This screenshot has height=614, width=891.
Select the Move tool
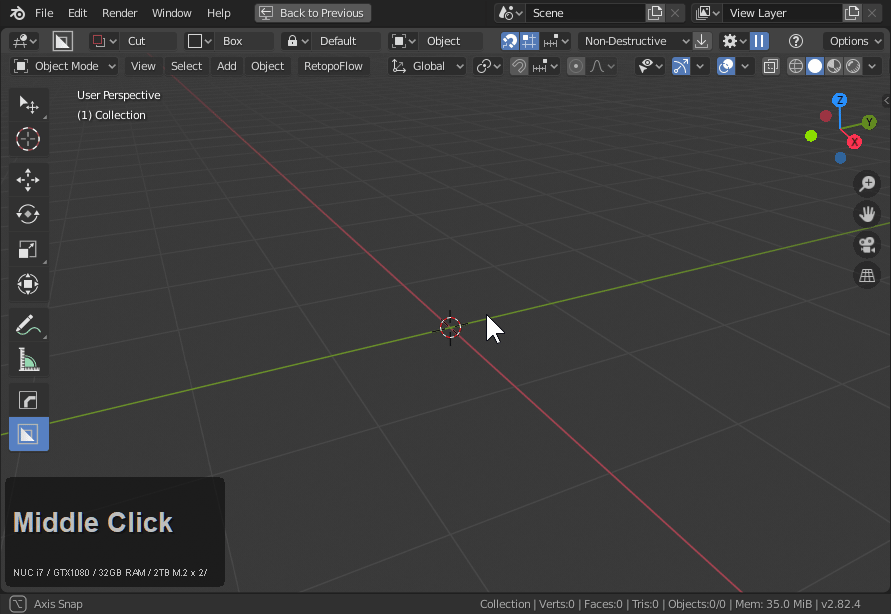click(28, 180)
